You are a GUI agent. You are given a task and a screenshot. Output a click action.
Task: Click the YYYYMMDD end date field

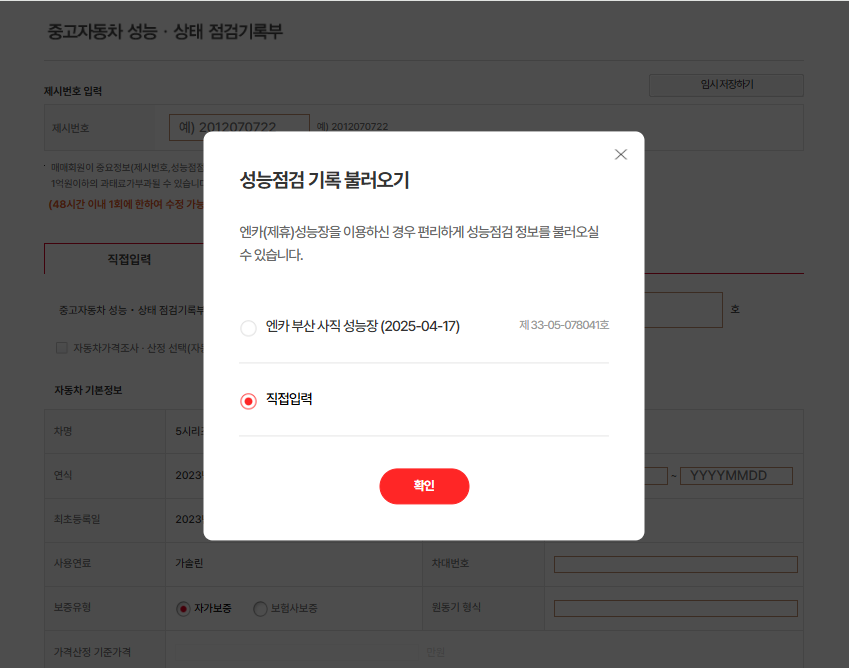click(736, 476)
